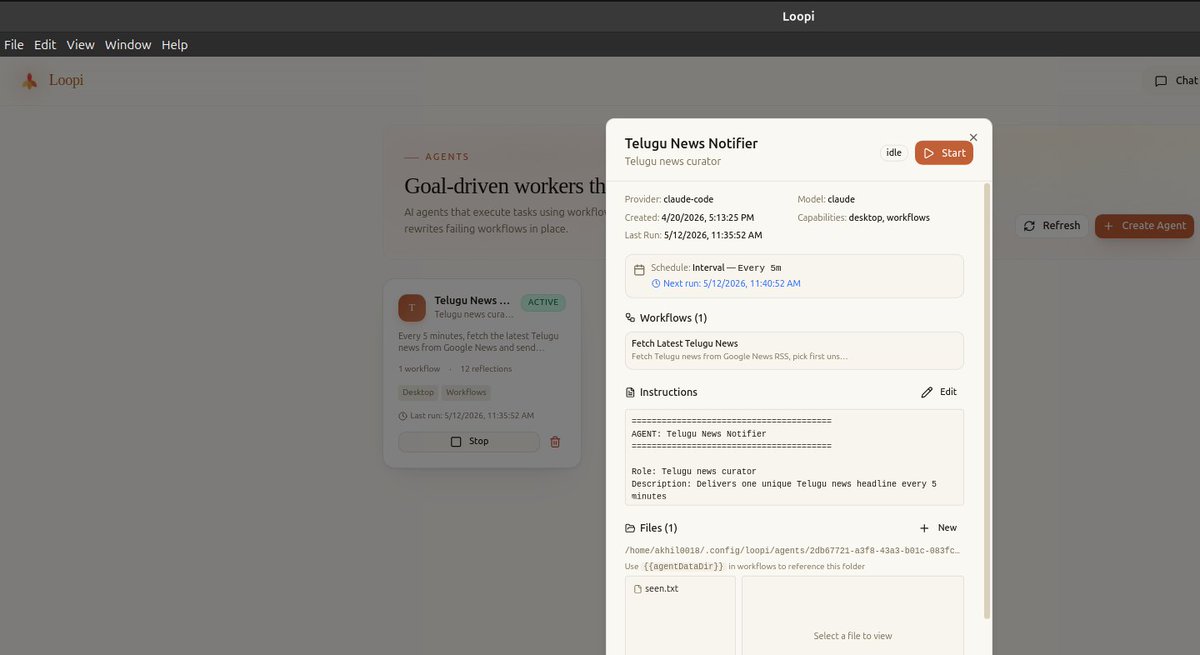
Task: Click the idle status badge
Action: coord(894,153)
